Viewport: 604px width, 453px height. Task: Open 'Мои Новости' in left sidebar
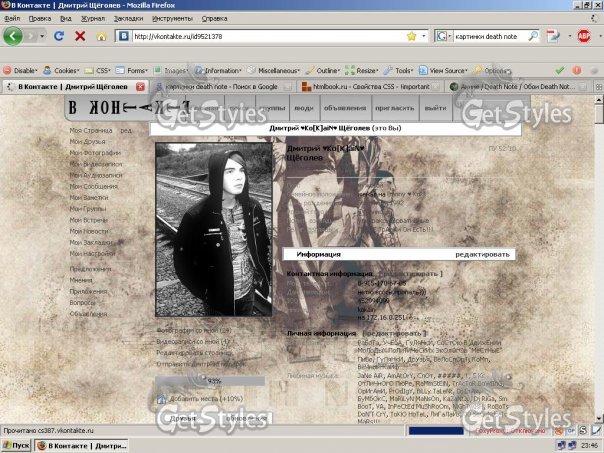[89, 232]
